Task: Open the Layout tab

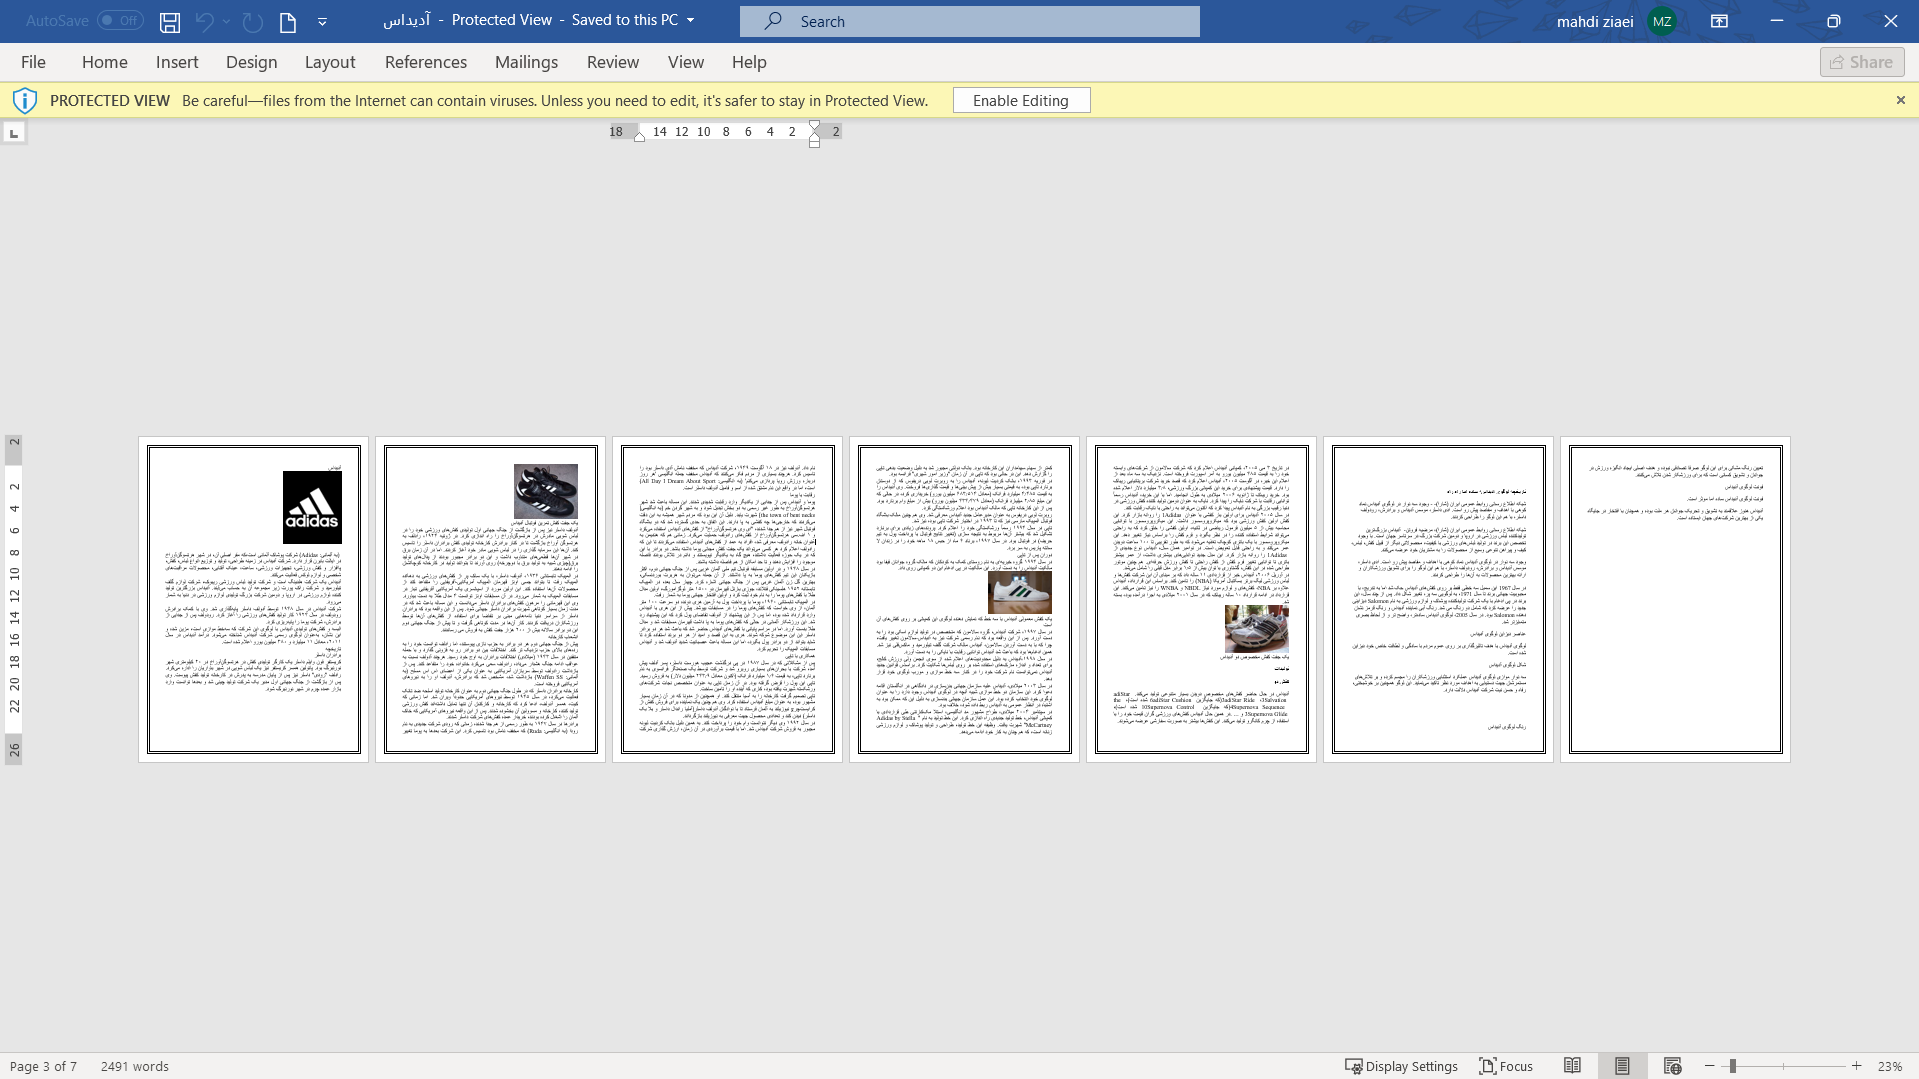Action: click(330, 62)
